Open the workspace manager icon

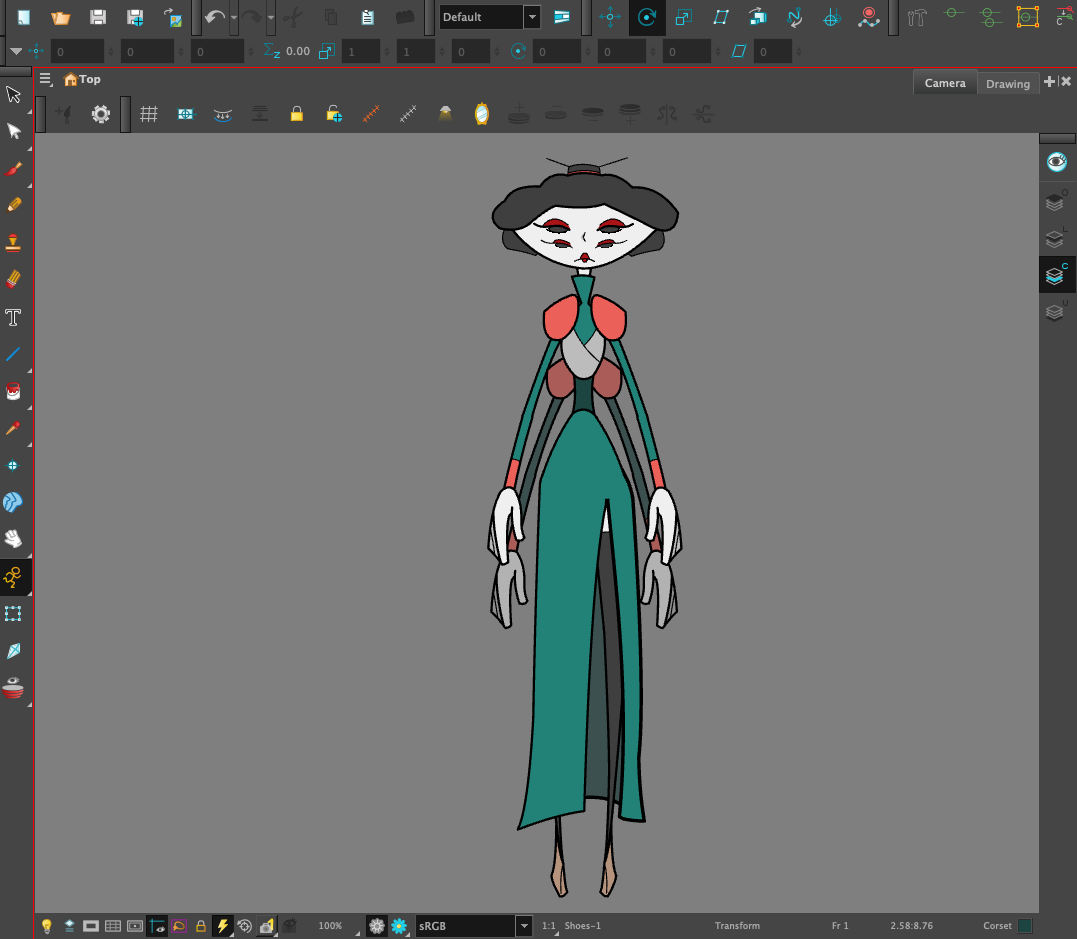pos(562,16)
